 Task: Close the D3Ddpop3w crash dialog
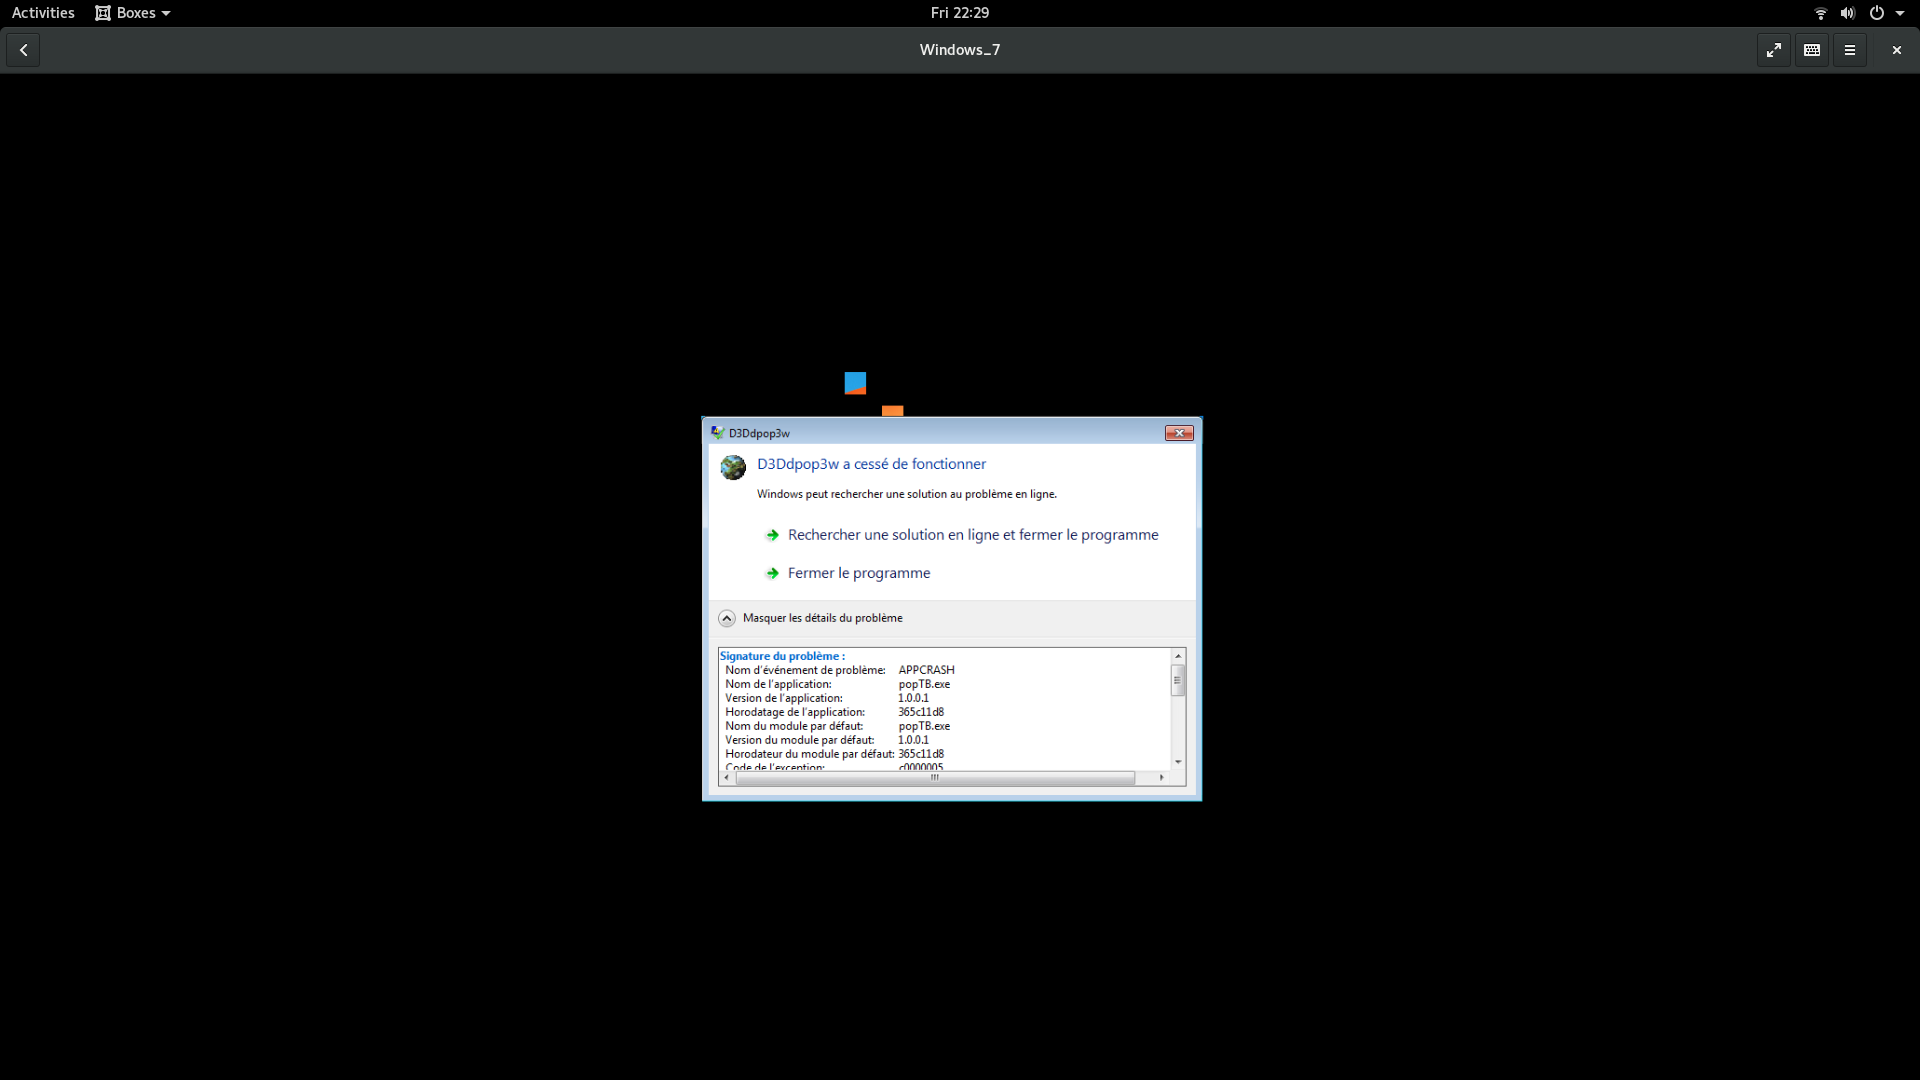pos(1179,433)
